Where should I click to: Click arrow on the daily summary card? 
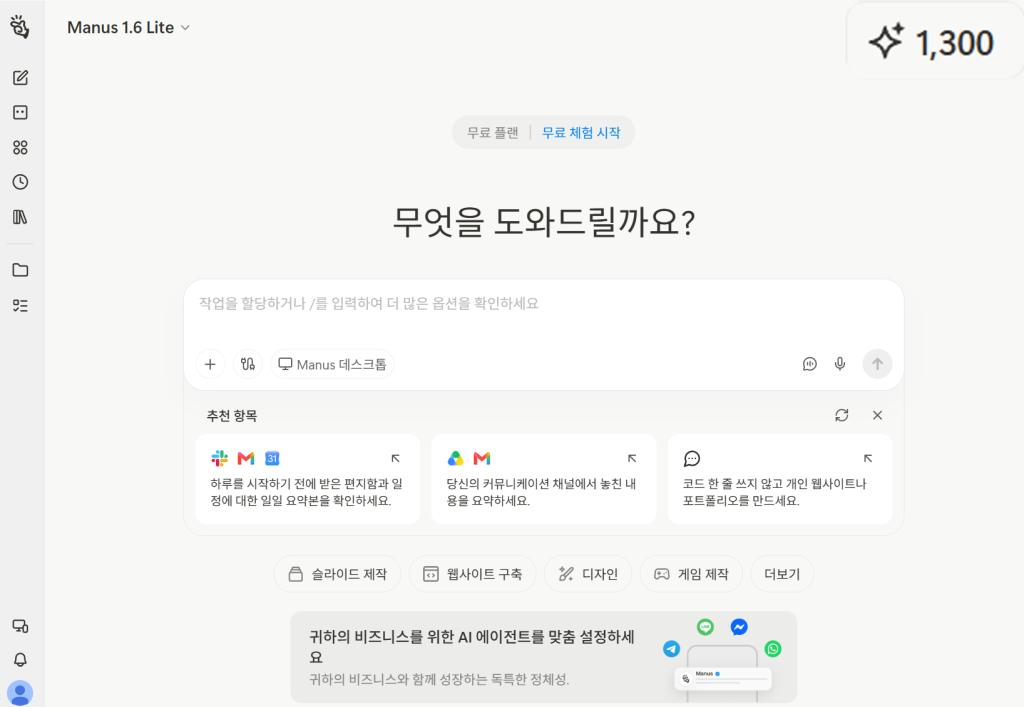(x=396, y=458)
